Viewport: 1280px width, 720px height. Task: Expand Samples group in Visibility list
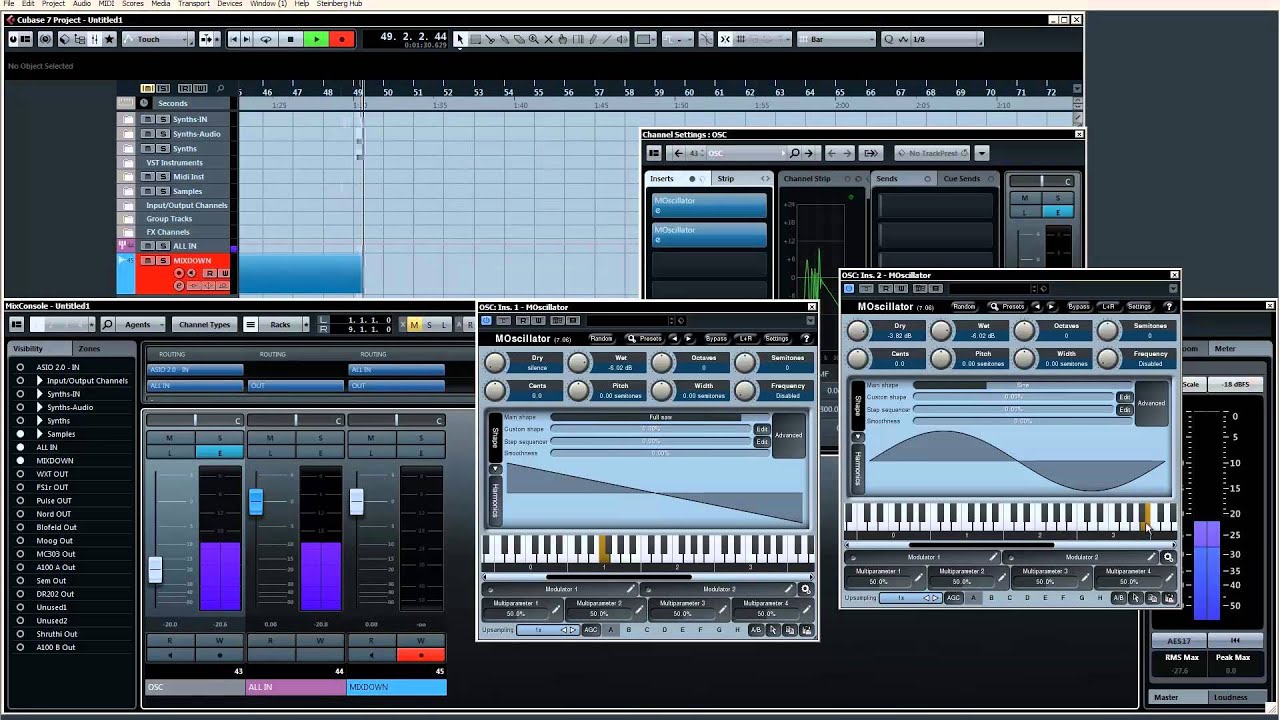(40, 434)
